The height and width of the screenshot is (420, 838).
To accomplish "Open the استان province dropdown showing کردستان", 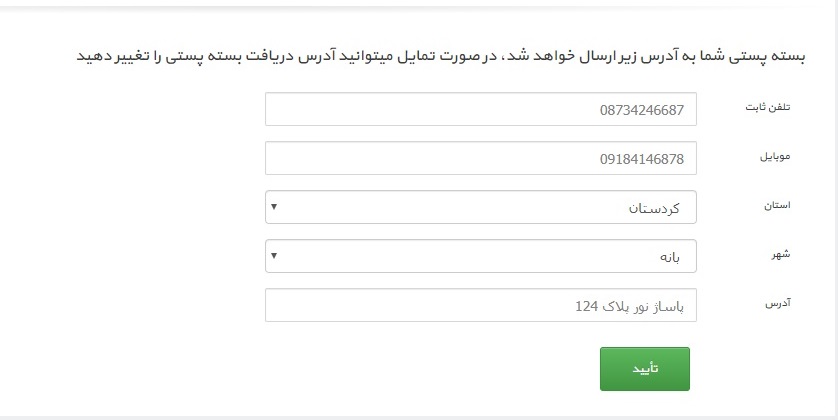I will [x=480, y=207].
